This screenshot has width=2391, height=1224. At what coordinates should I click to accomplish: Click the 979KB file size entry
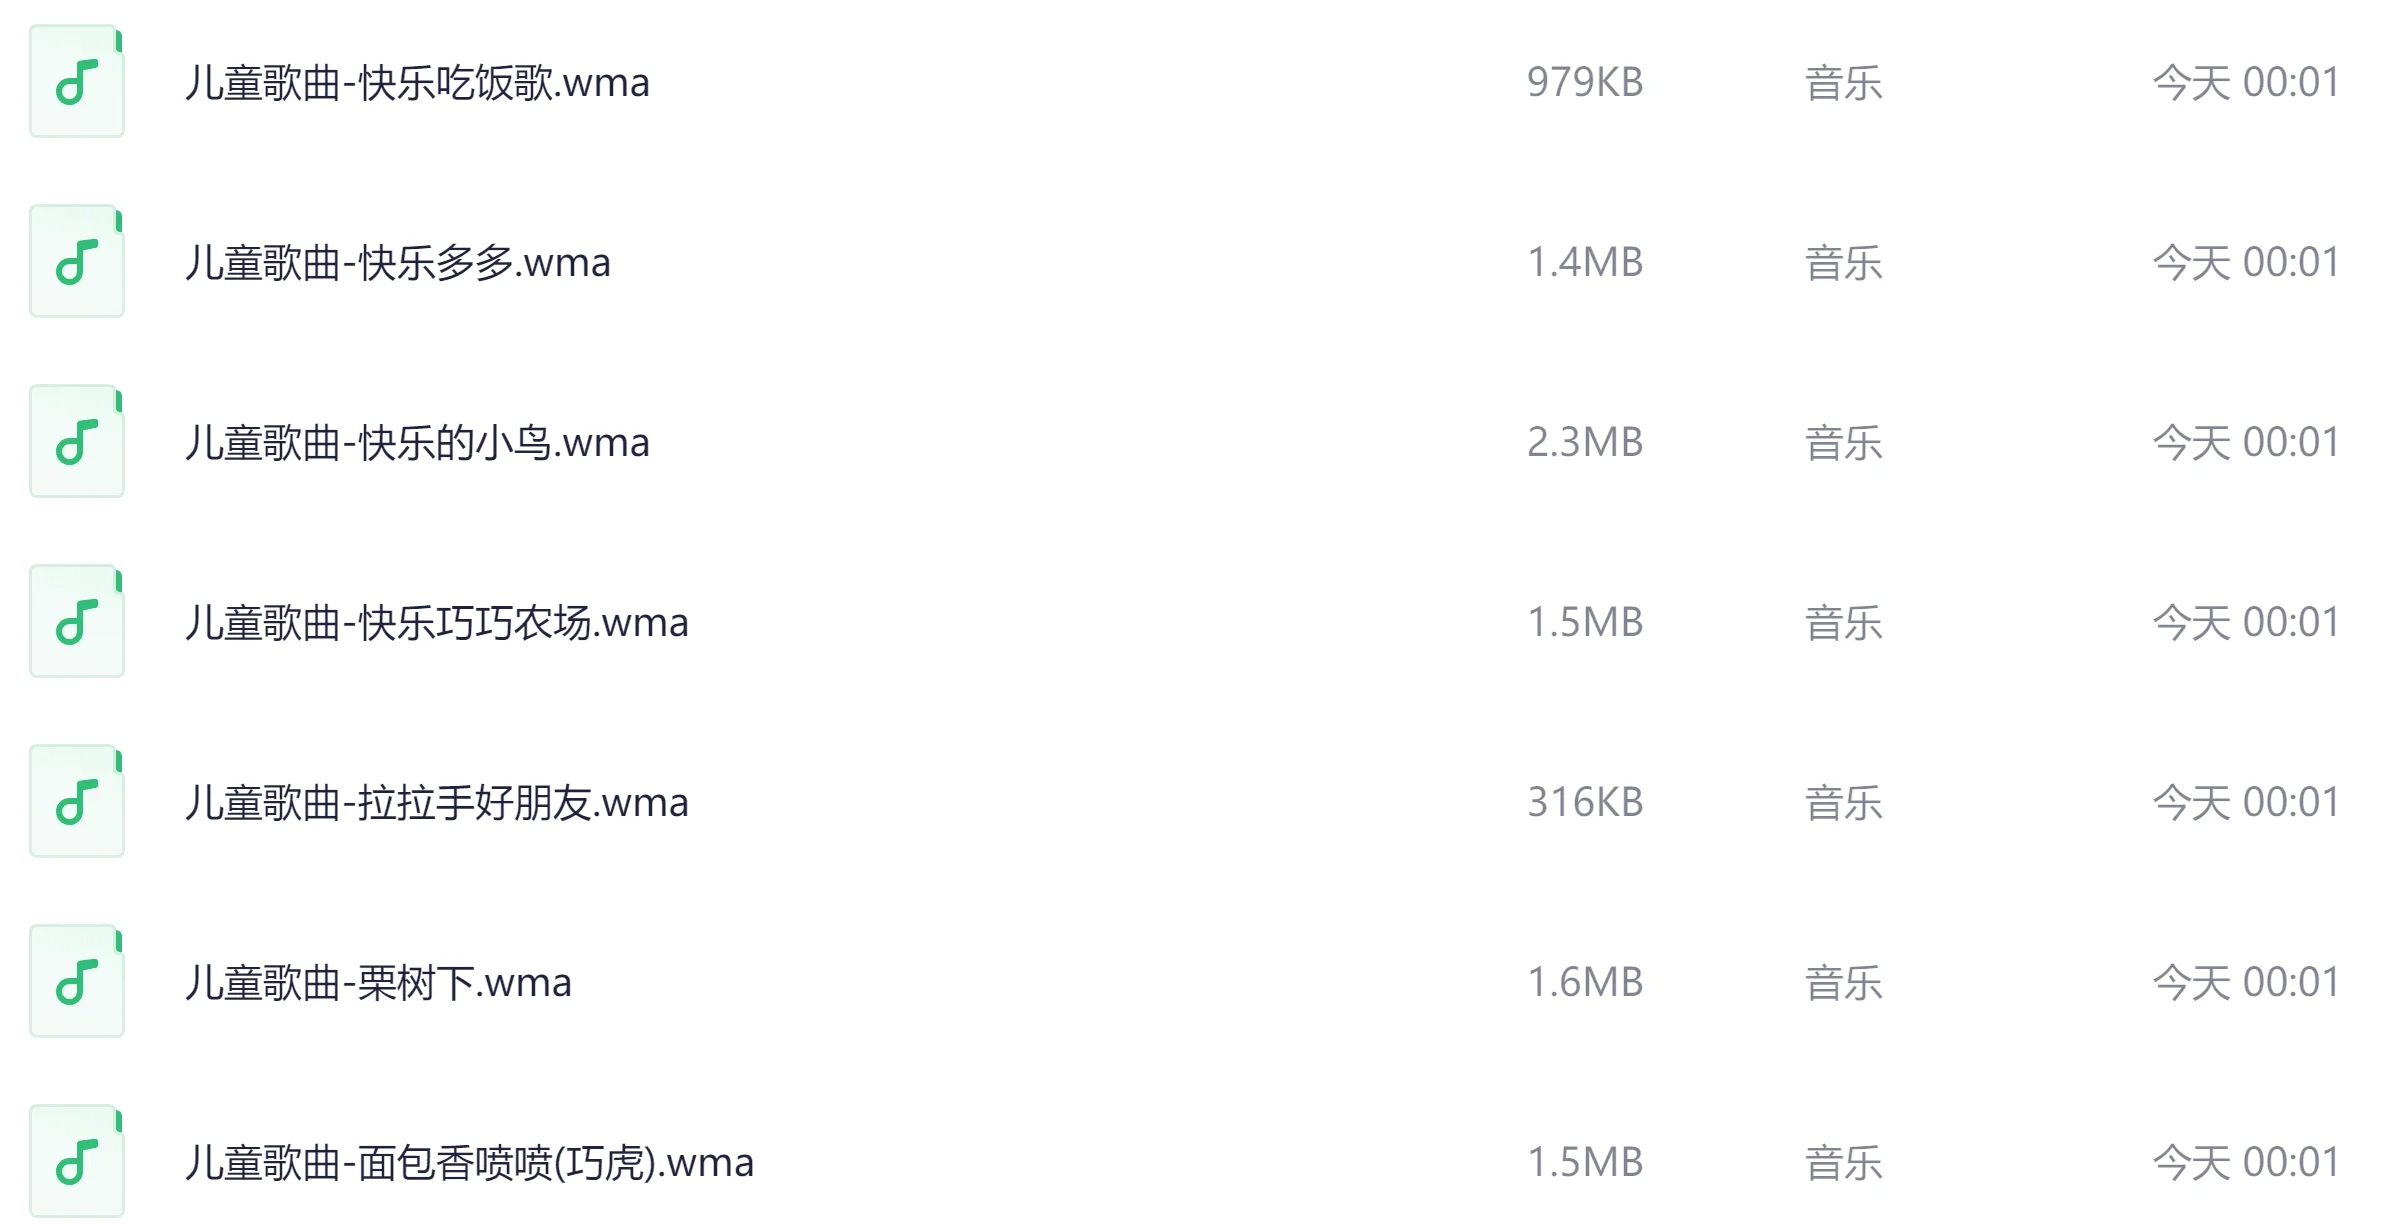tap(1585, 83)
